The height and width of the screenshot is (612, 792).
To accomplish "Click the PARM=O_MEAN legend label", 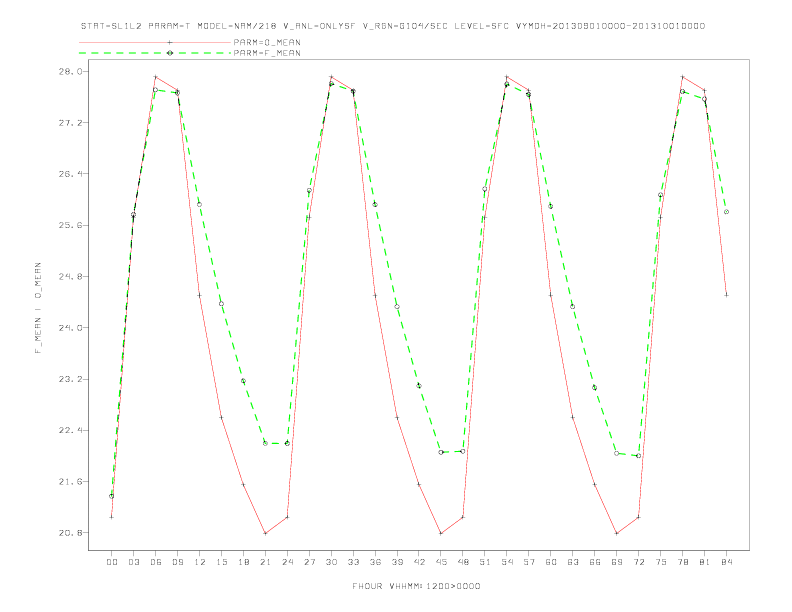I will pos(267,42).
